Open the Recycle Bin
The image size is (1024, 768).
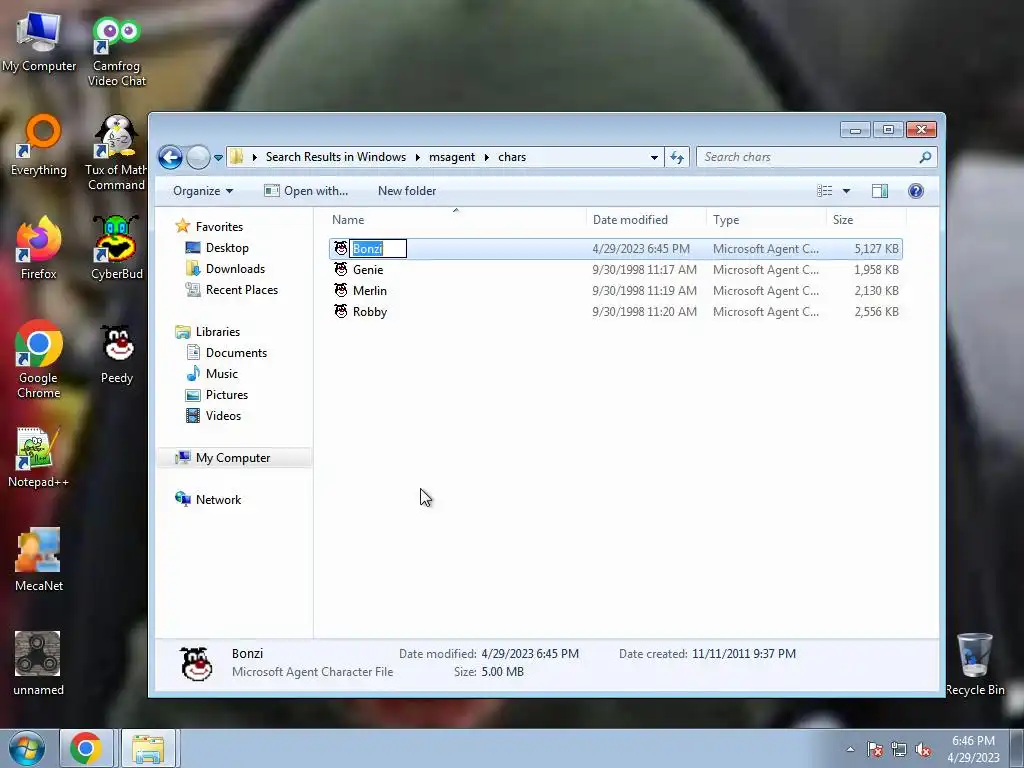click(974, 664)
